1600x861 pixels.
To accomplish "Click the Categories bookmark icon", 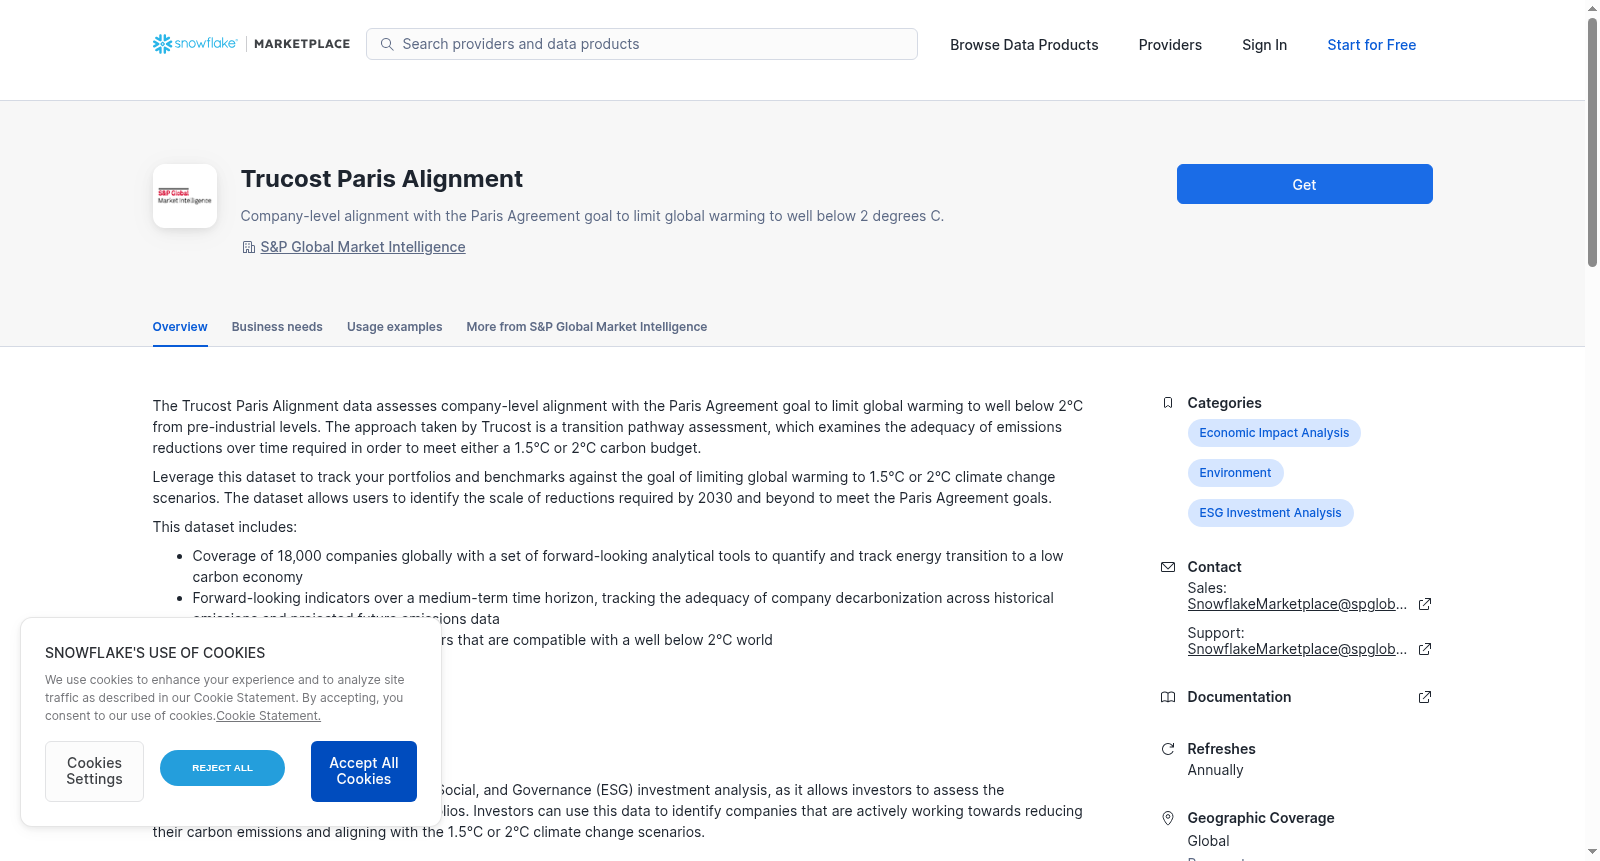I will tap(1168, 403).
